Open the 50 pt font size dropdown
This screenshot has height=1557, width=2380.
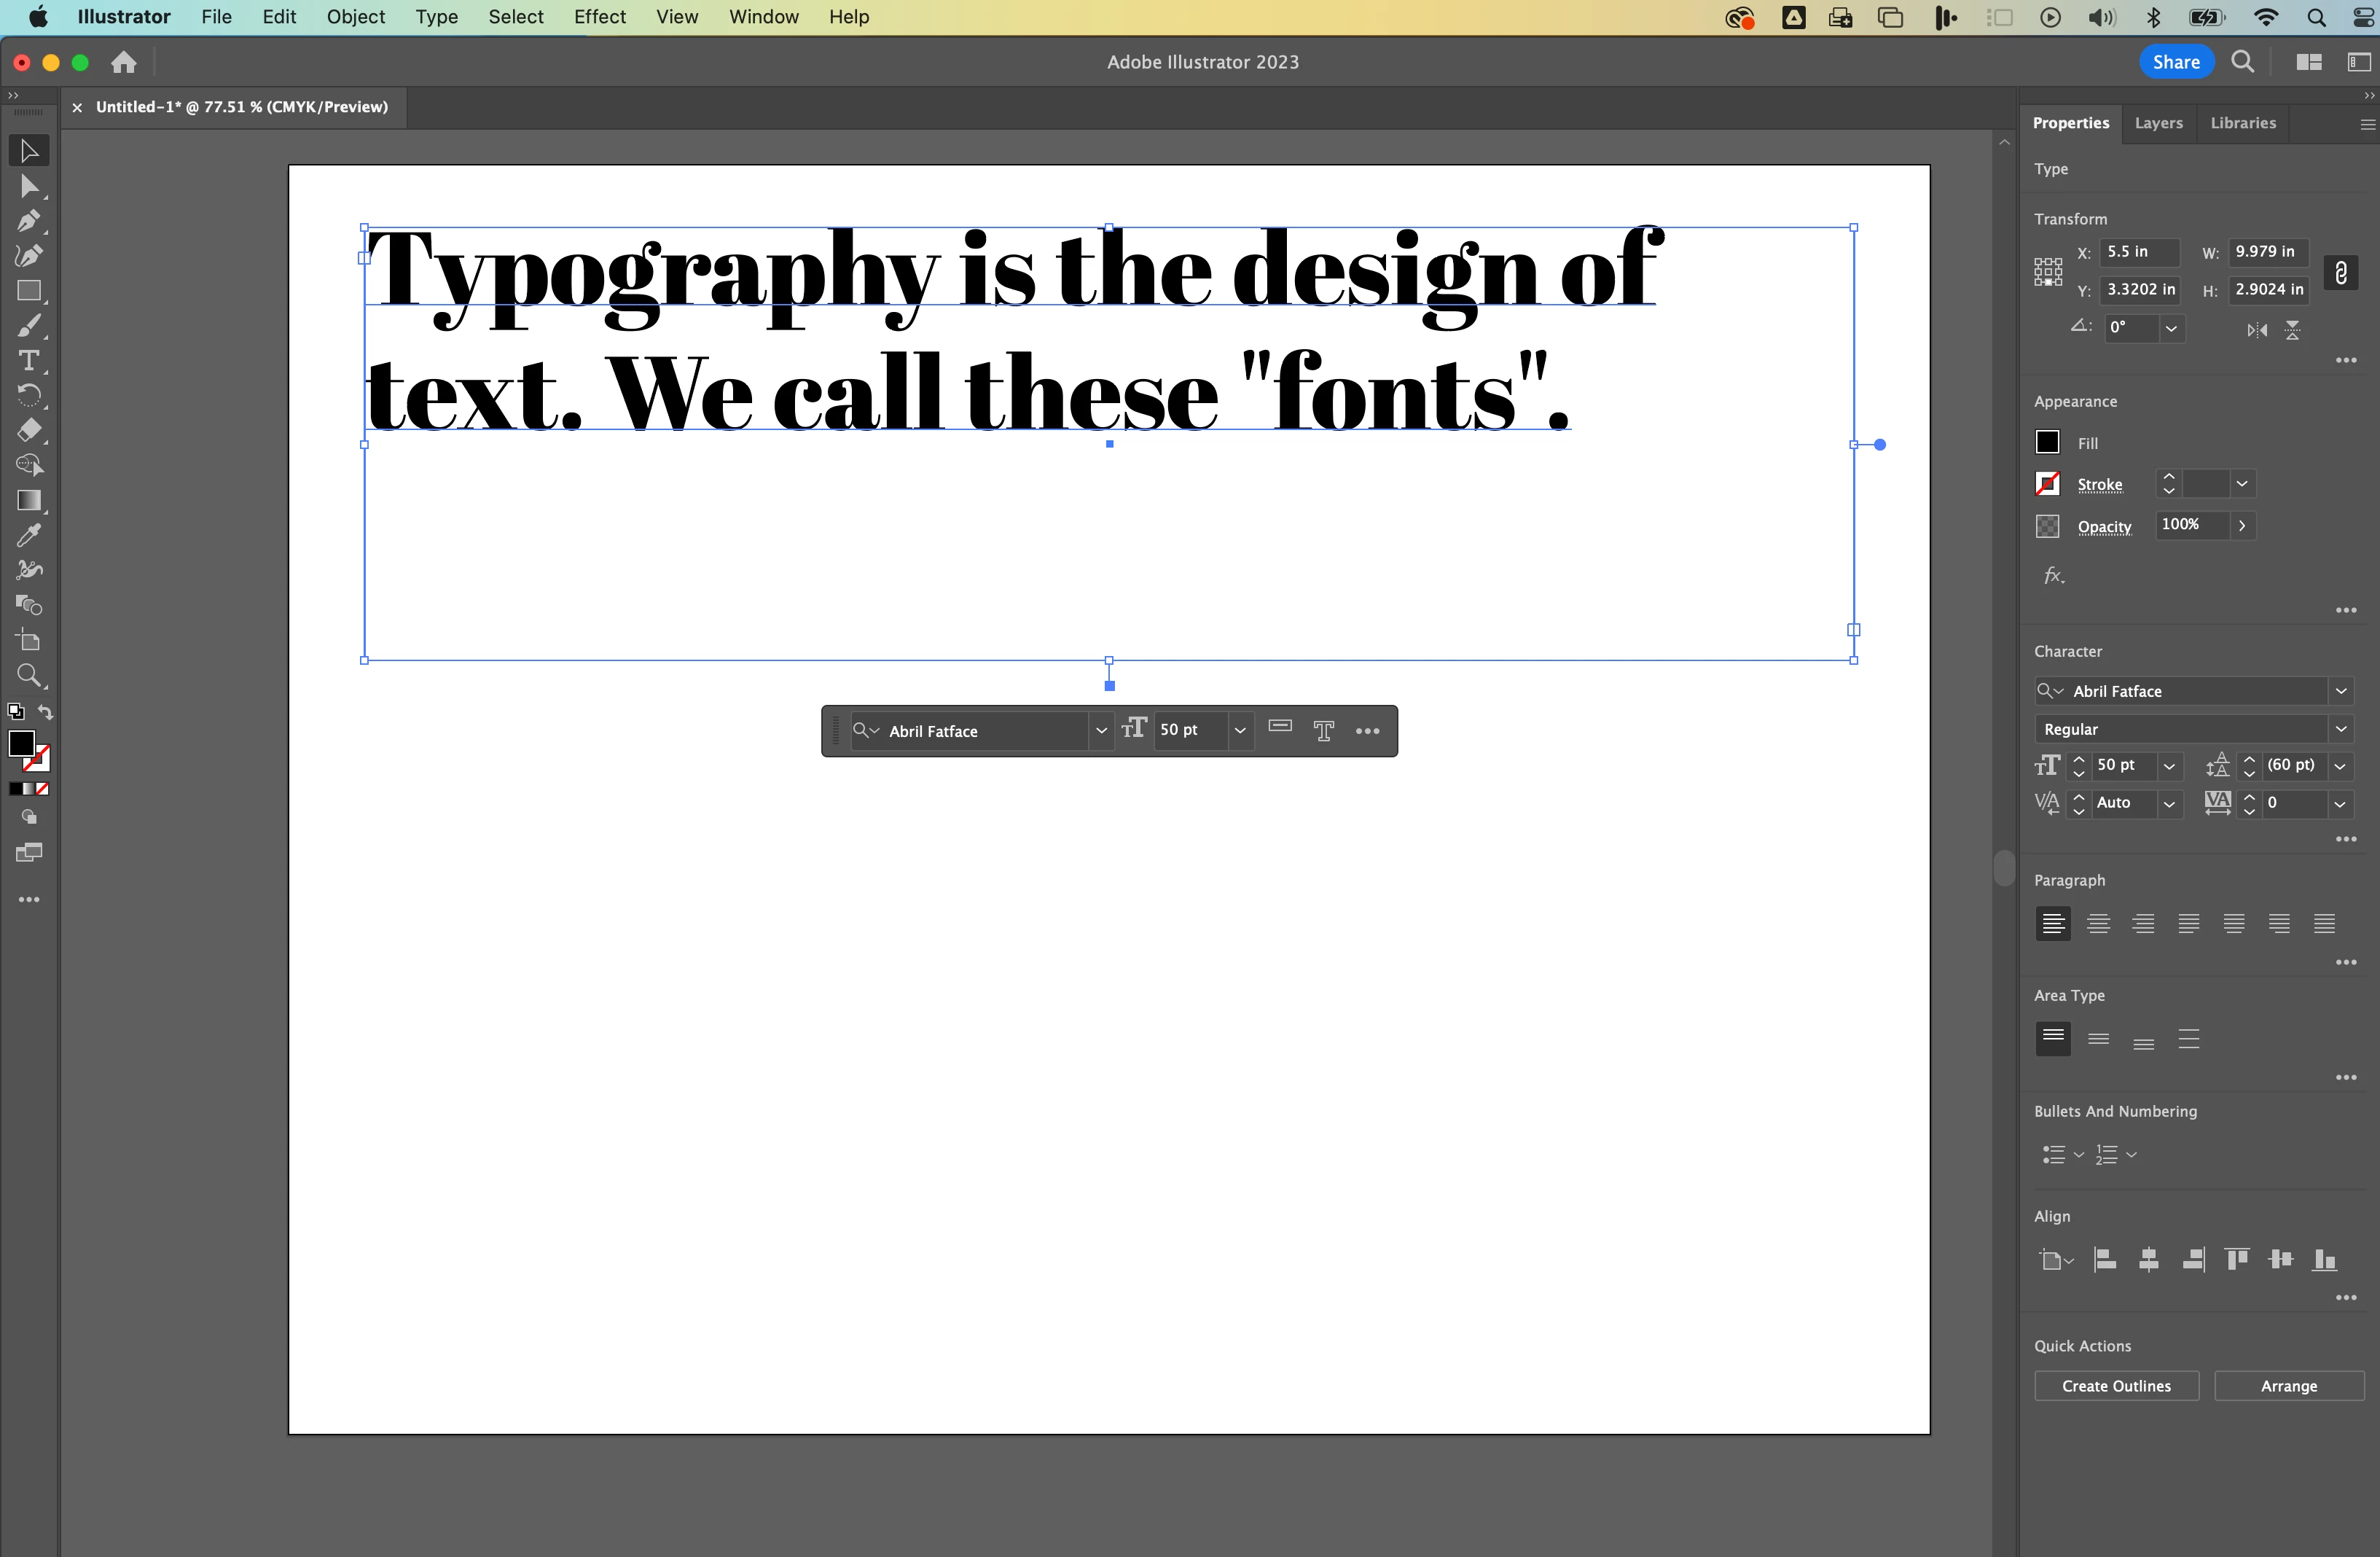[x=2169, y=766]
